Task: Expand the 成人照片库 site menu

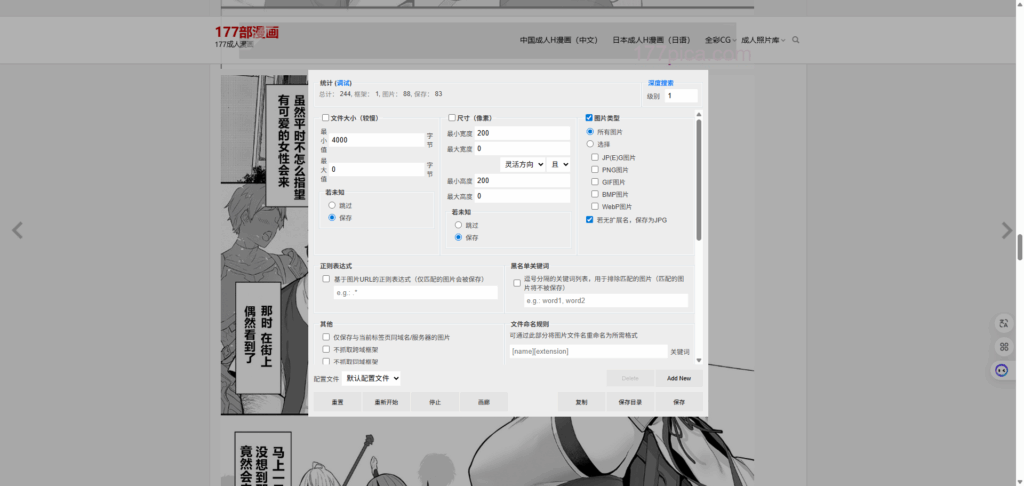Action: coord(763,40)
